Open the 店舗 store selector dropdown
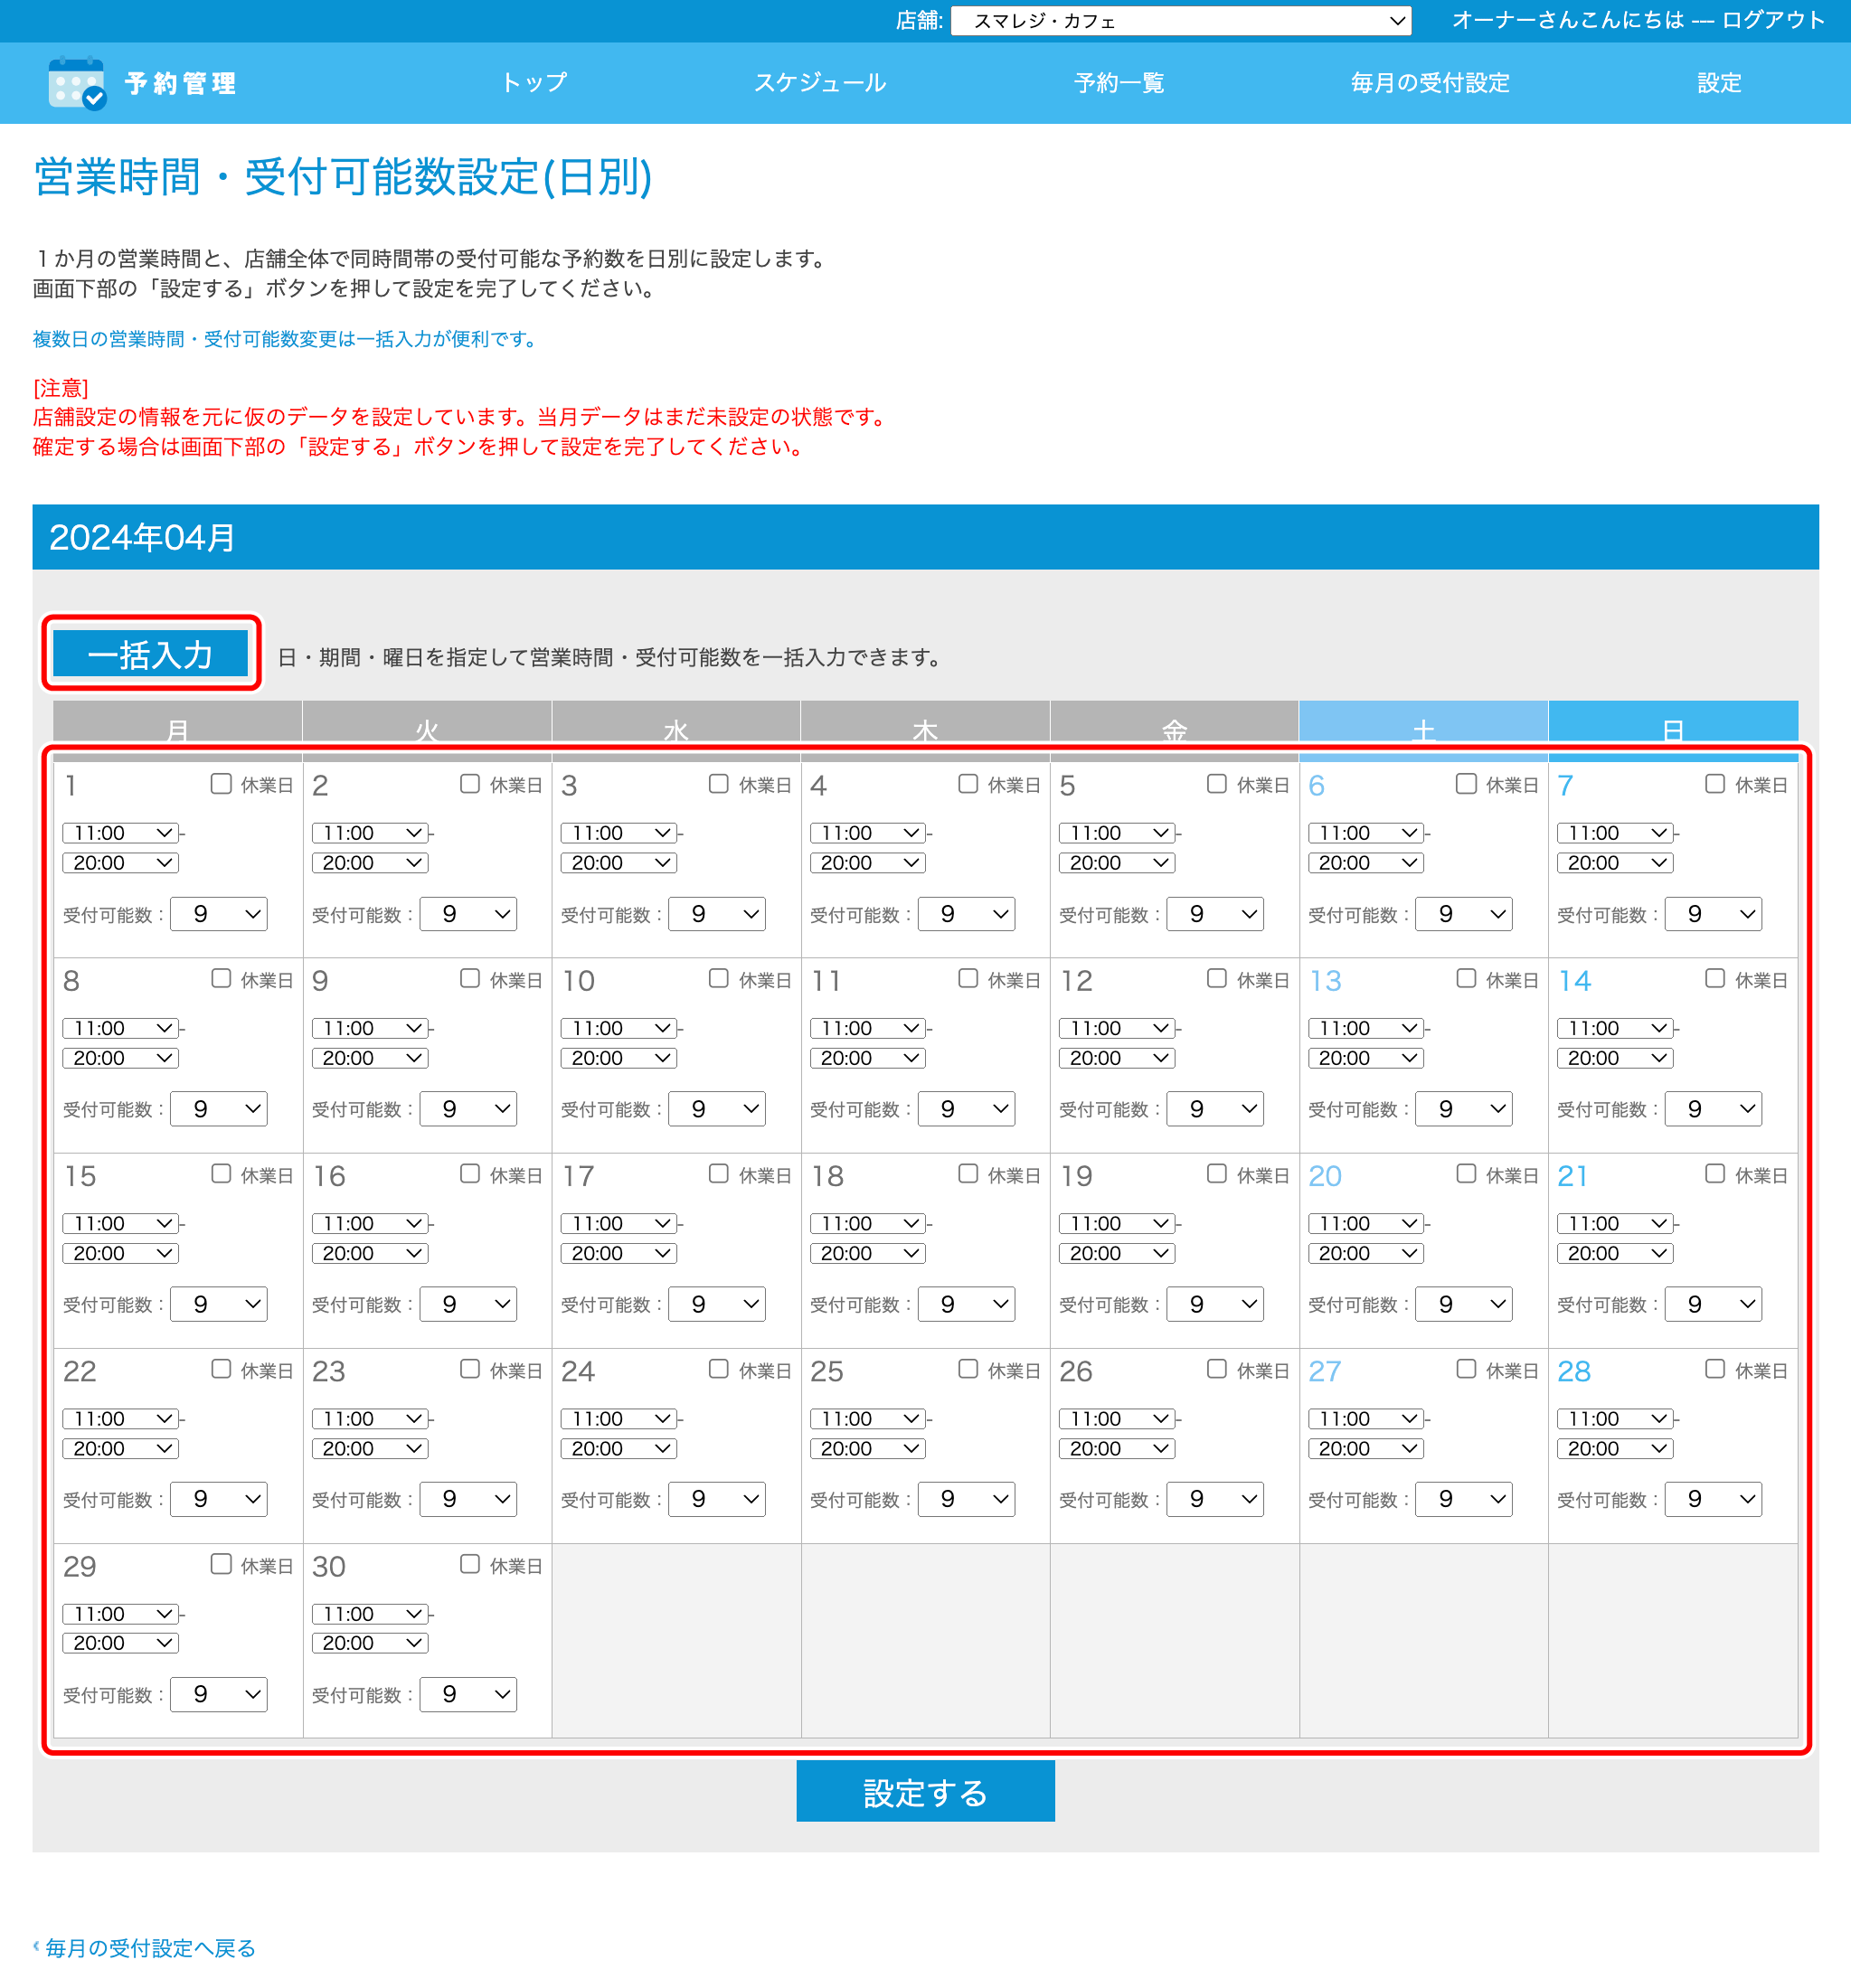 pyautogui.click(x=1180, y=20)
